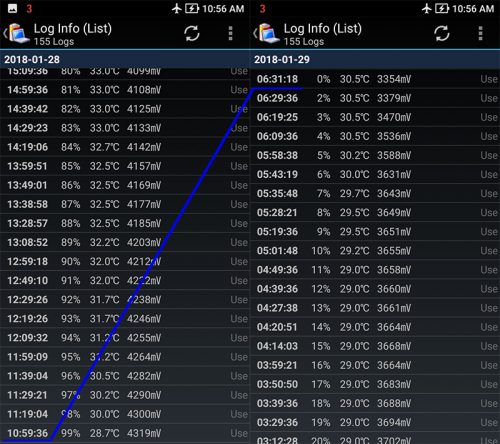Select log row 04:14:03 15%
The width and height of the screenshot is (500, 444).
tap(375, 346)
